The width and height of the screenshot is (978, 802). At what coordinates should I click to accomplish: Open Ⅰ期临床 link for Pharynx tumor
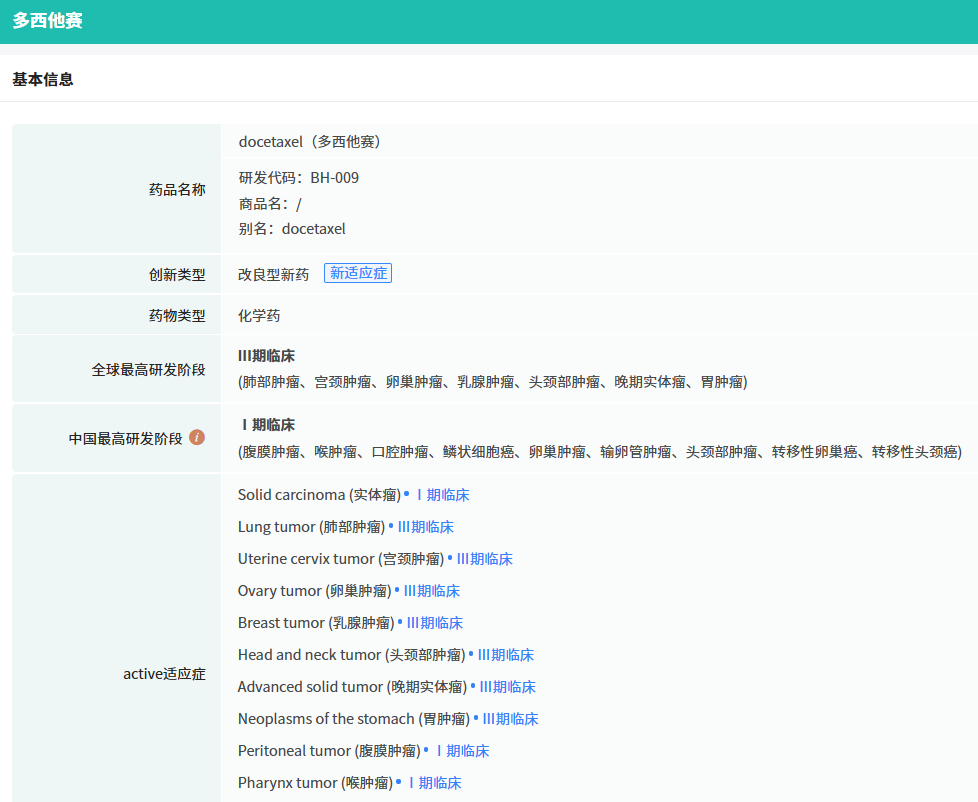(x=433, y=783)
